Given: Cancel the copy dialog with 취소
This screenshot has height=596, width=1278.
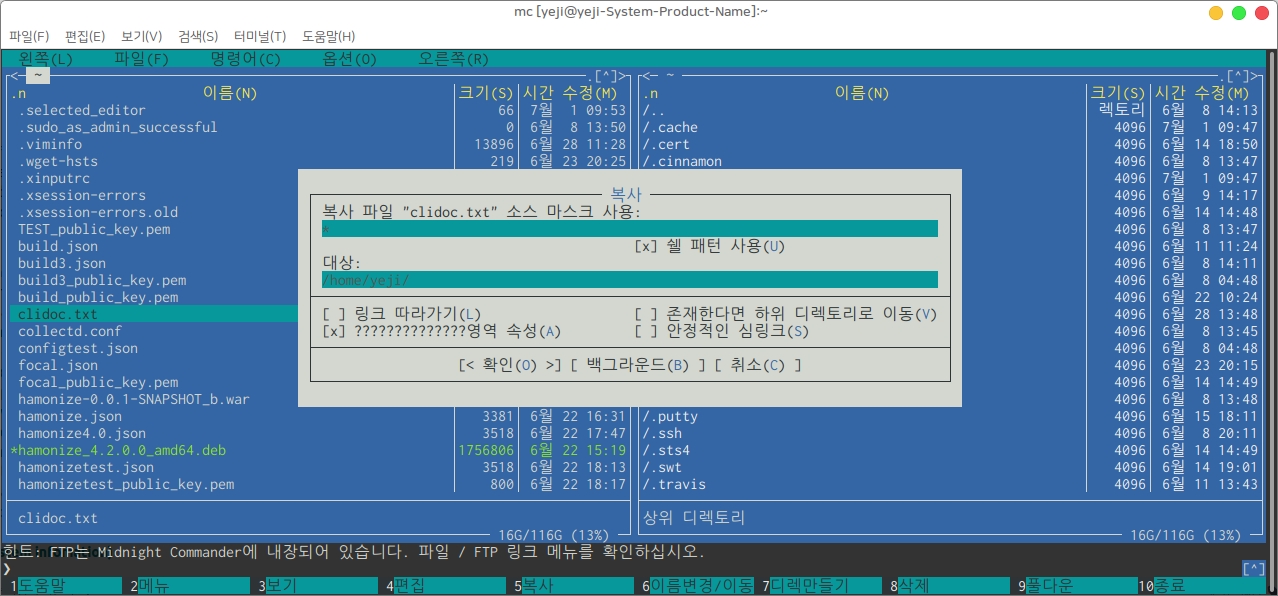Looking at the screenshot, I should point(757,365).
